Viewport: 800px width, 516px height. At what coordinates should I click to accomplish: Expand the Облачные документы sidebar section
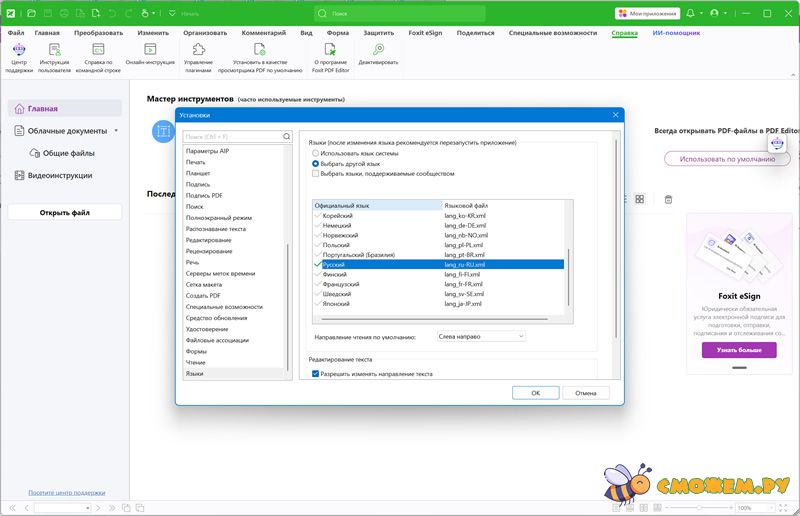click(x=116, y=130)
